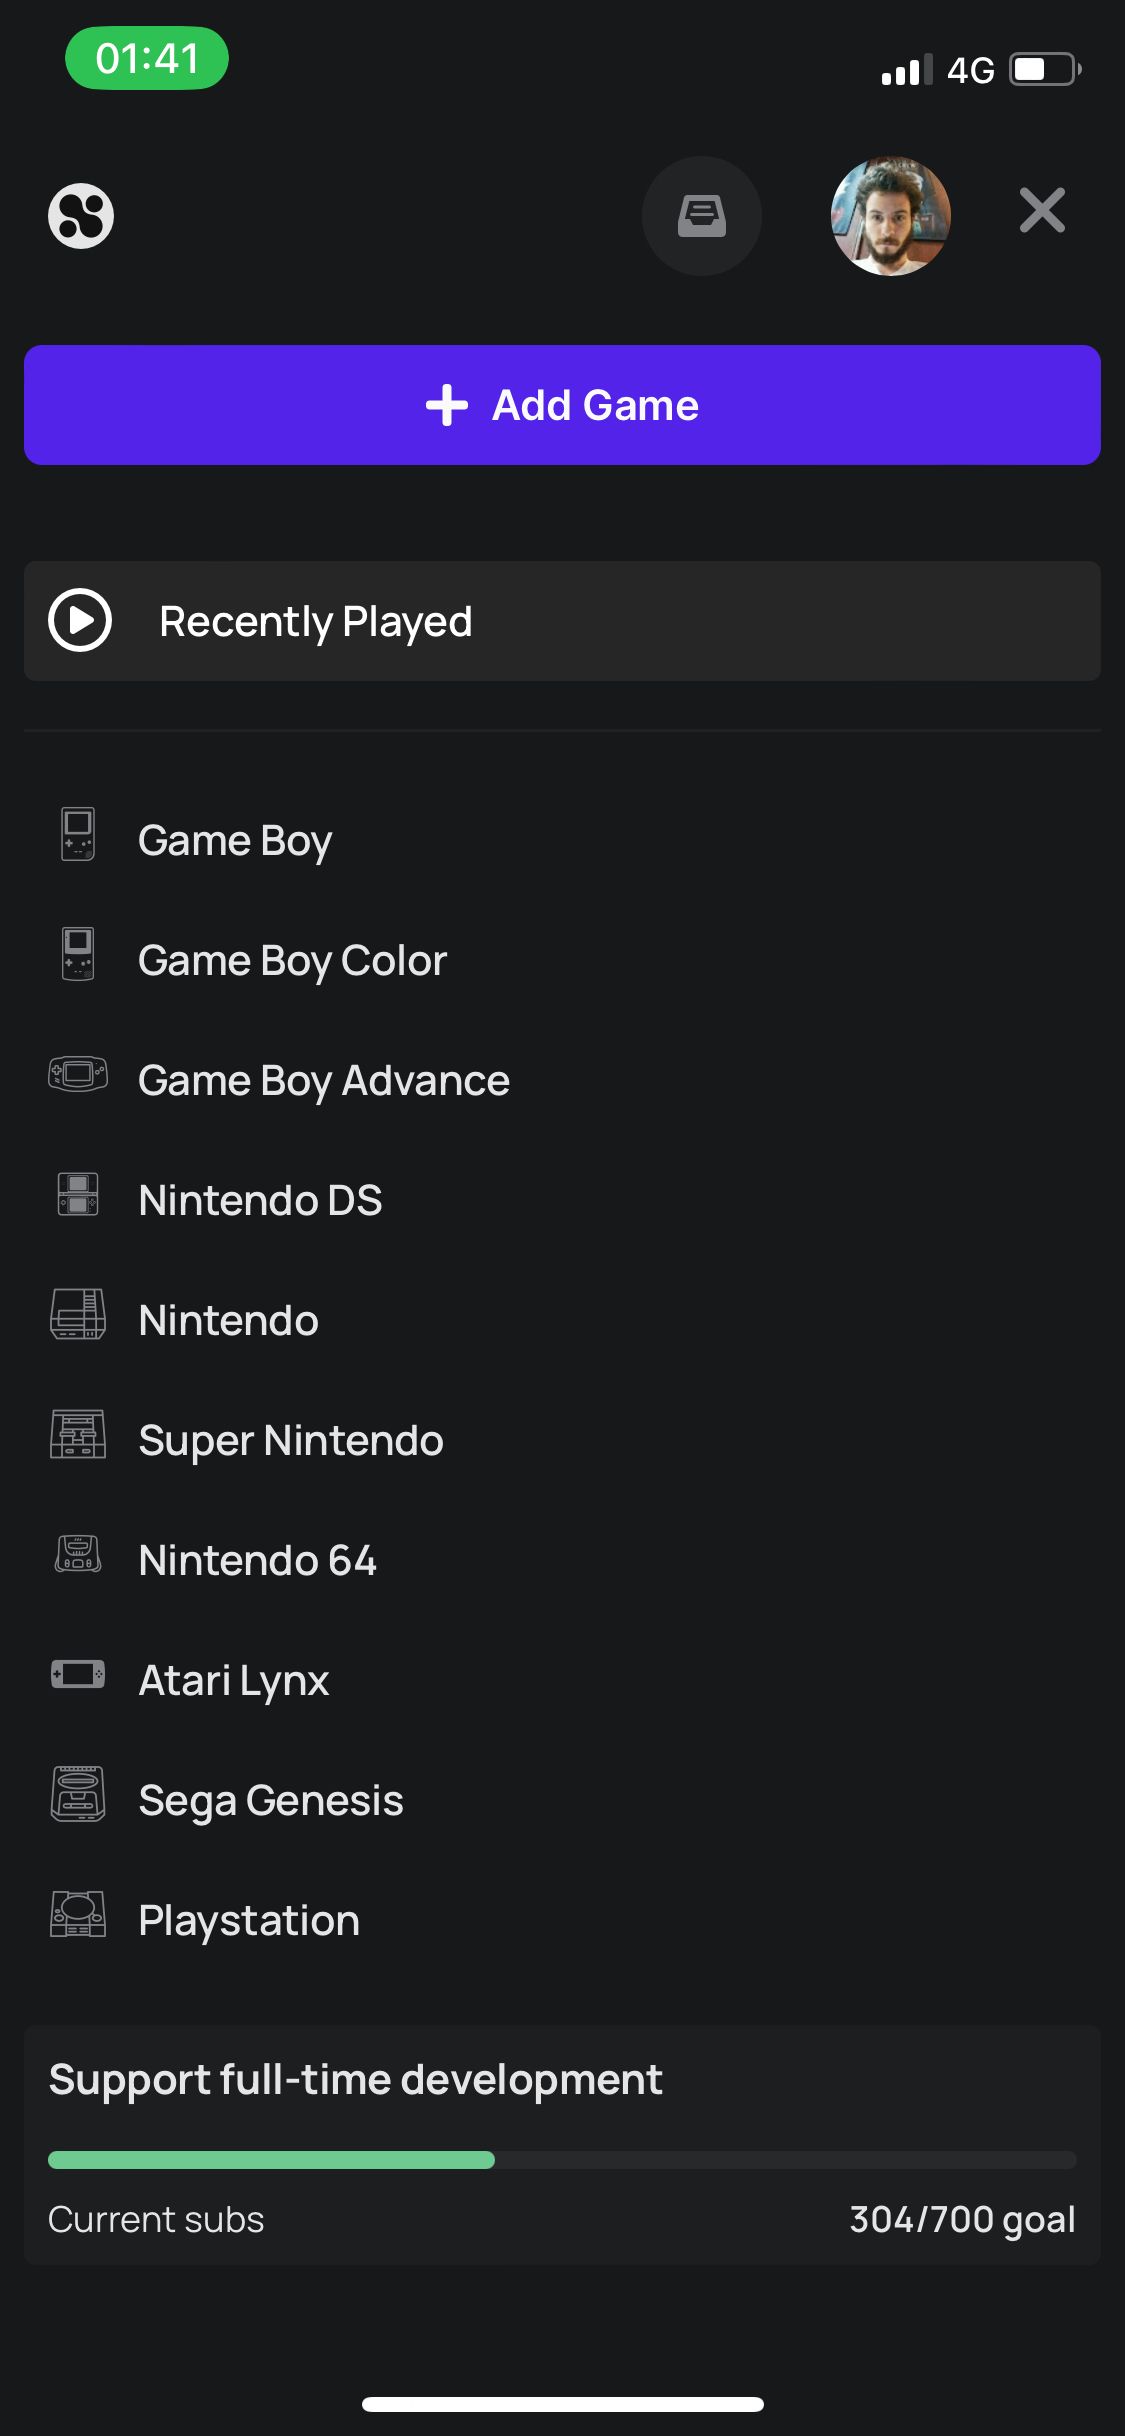The height and width of the screenshot is (2436, 1125).
Task: Tap the Game Boy Advance icon
Action: click(78, 1075)
